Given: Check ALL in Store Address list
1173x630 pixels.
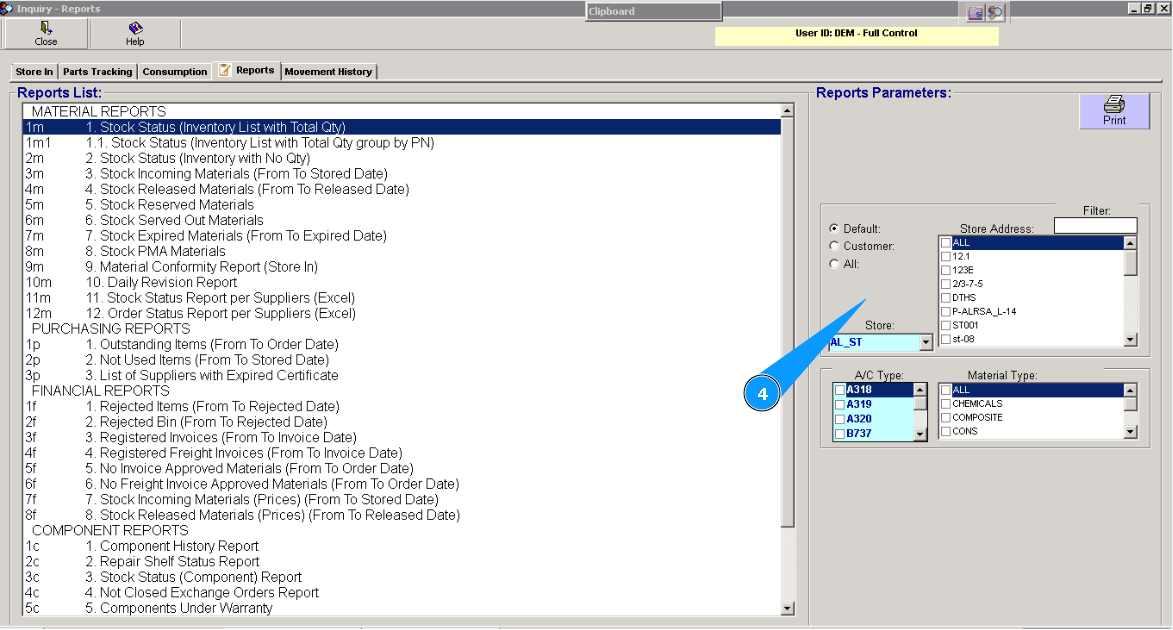Looking at the screenshot, I should tap(946, 243).
